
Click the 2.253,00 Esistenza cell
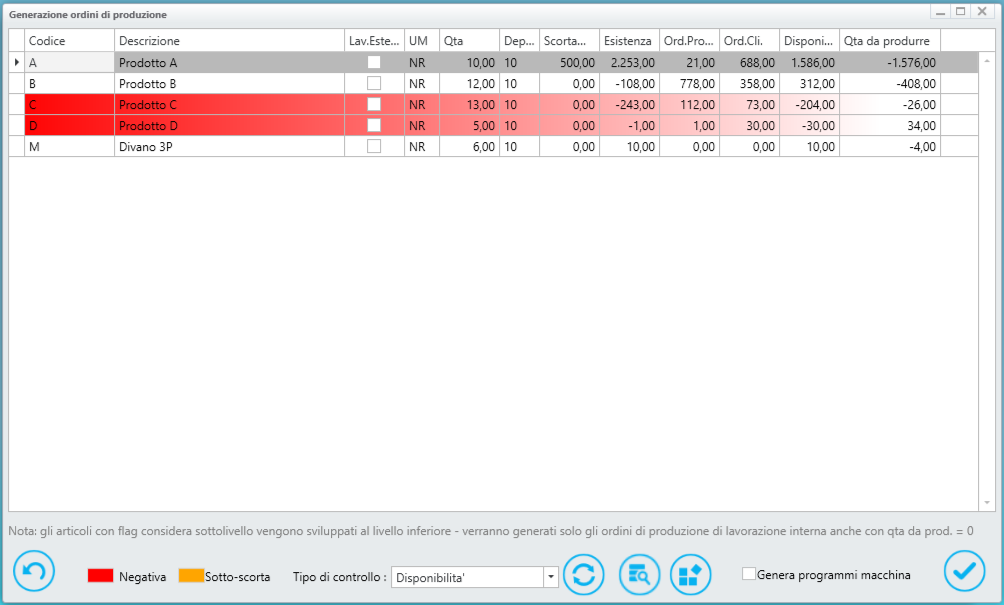pos(629,62)
